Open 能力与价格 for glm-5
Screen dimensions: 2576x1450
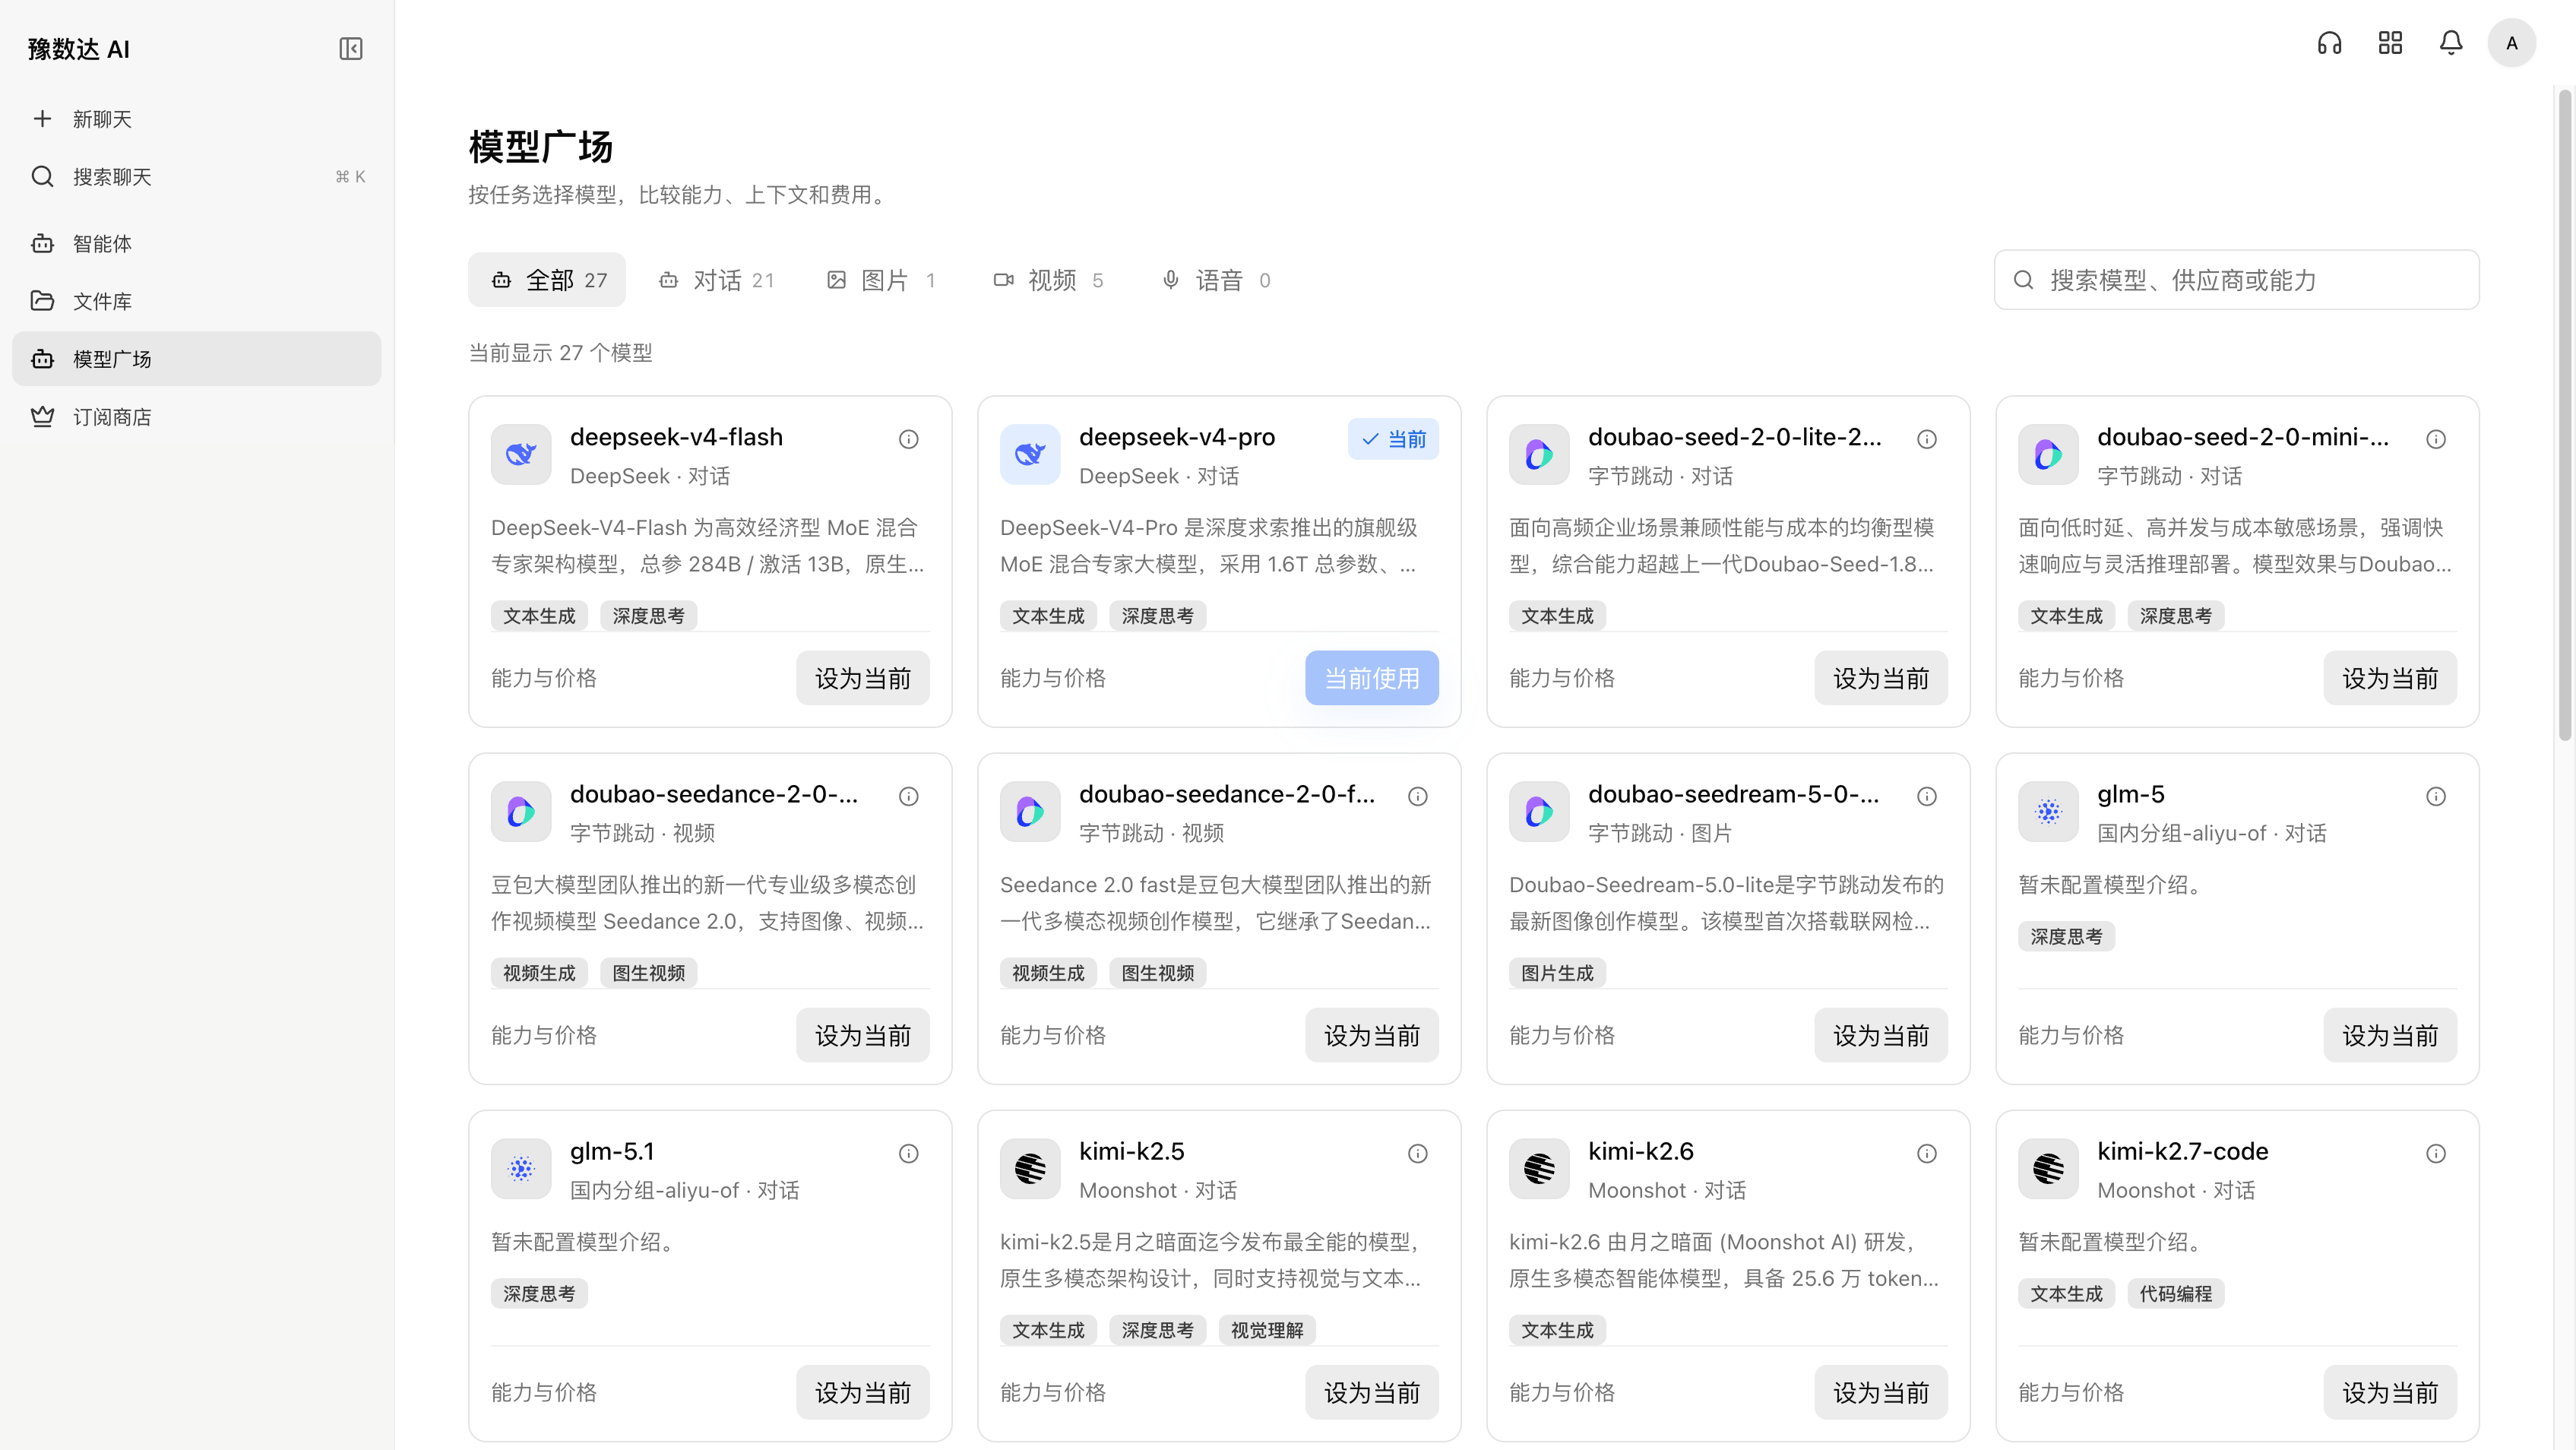click(2070, 1035)
